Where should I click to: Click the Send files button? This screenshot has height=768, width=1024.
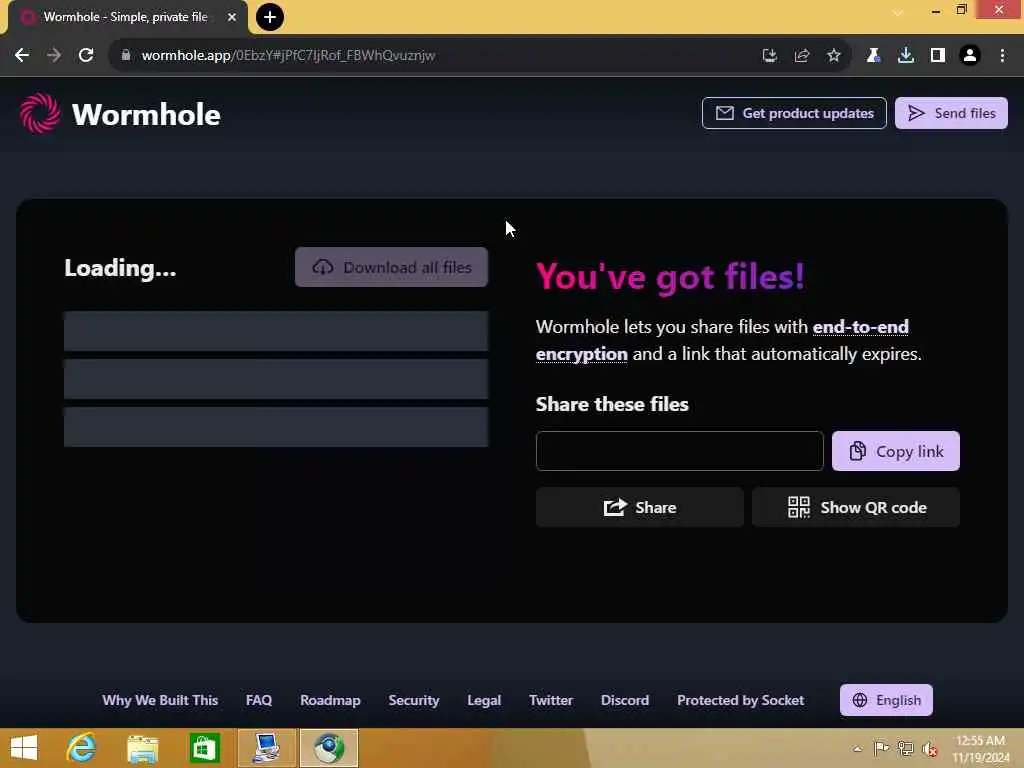pos(951,113)
